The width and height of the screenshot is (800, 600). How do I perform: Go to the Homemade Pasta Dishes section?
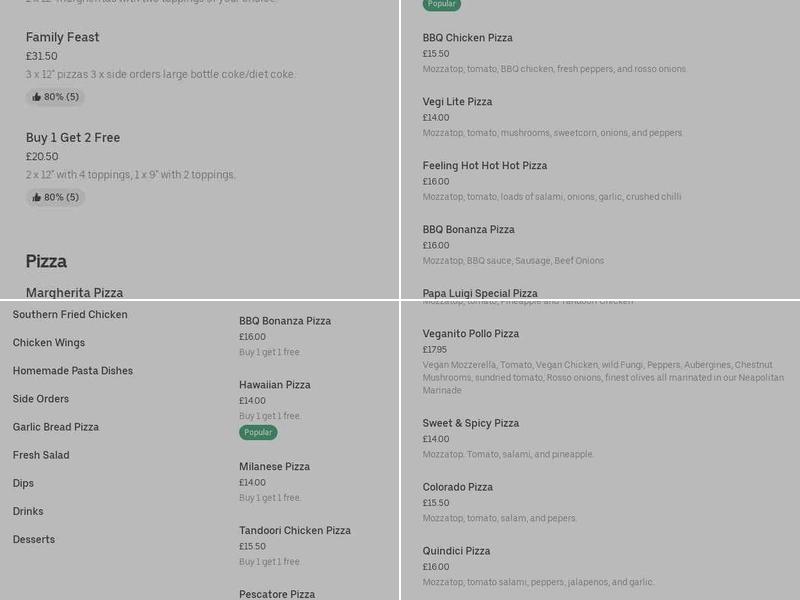pos(73,370)
